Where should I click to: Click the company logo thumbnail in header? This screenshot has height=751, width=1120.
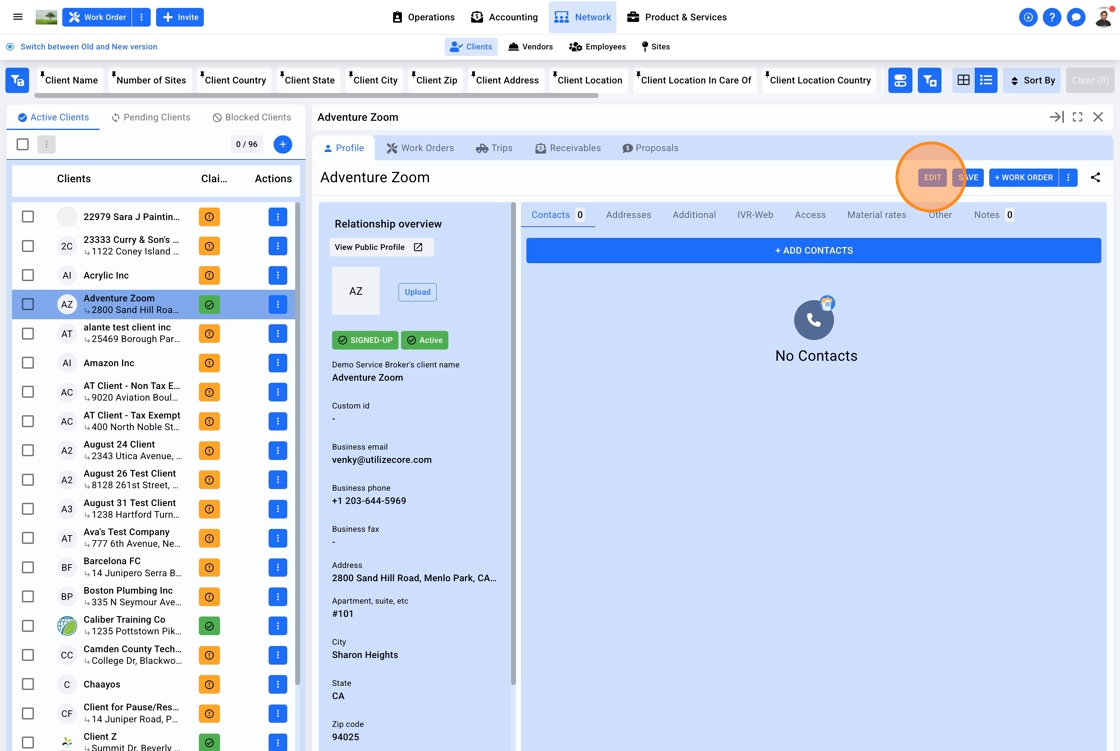pyautogui.click(x=46, y=17)
